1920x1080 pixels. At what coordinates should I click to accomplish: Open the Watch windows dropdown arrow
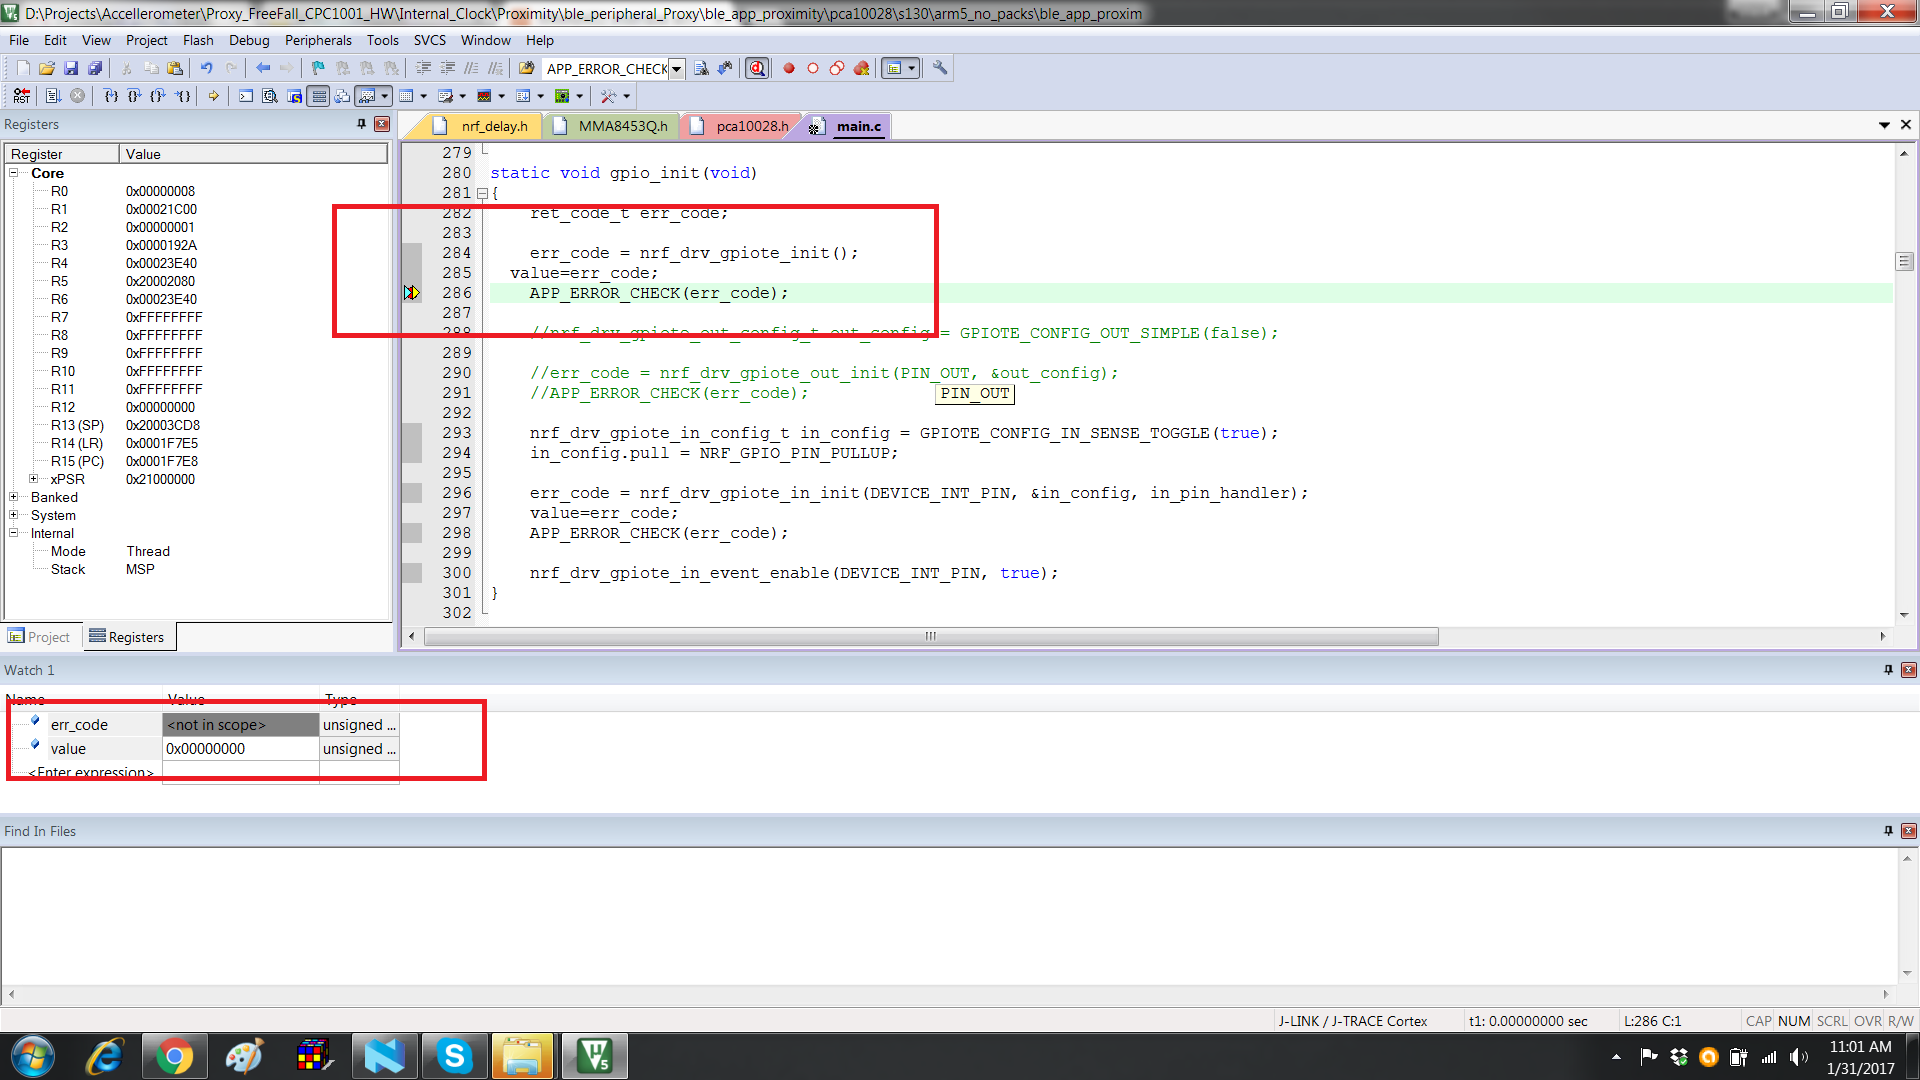tap(385, 96)
